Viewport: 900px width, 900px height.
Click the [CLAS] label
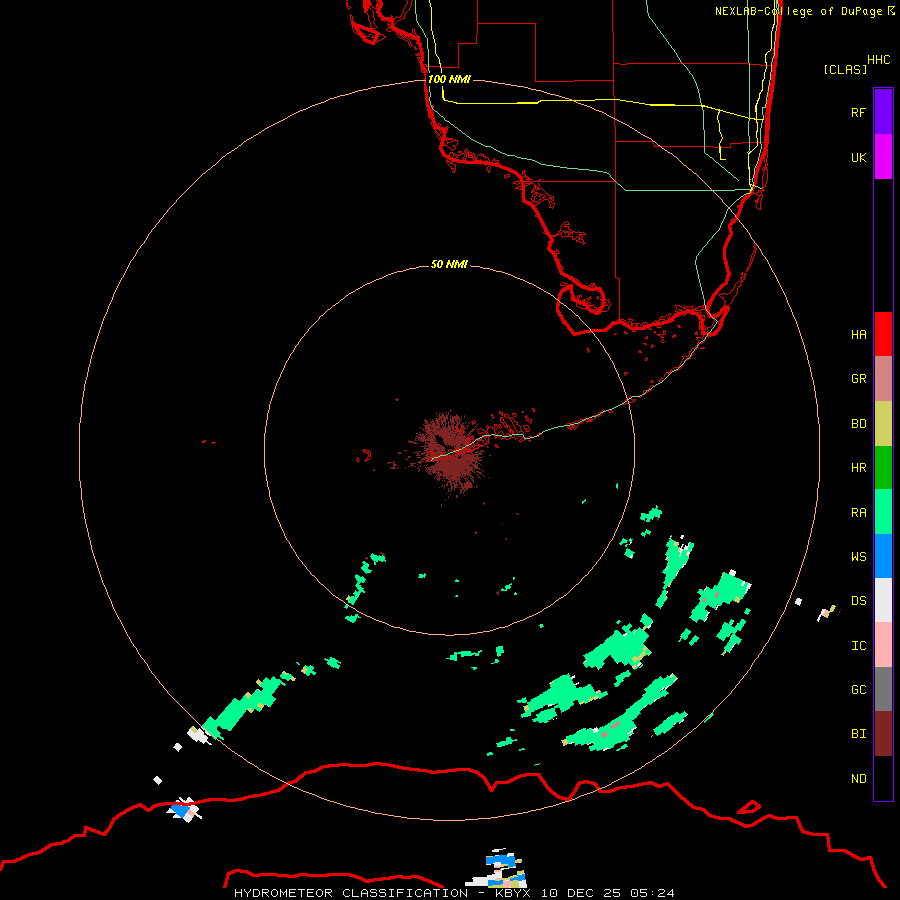[x=845, y=69]
